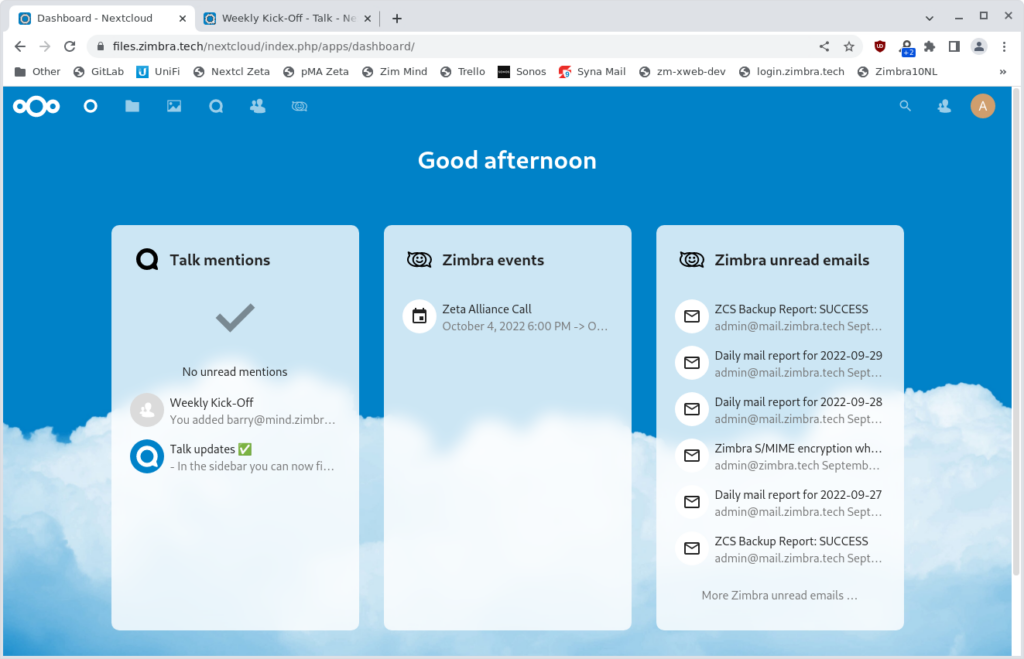Open unified search with the magnifier icon
The width and height of the screenshot is (1024, 659).
(x=905, y=106)
